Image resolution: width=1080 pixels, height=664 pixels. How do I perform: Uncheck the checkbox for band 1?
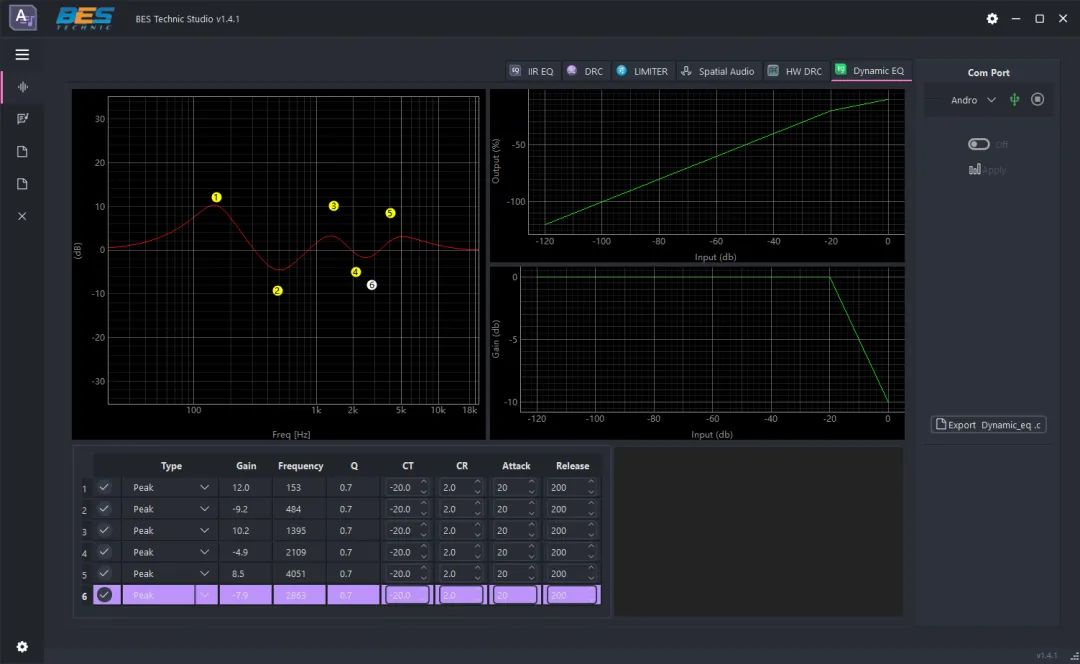point(104,488)
